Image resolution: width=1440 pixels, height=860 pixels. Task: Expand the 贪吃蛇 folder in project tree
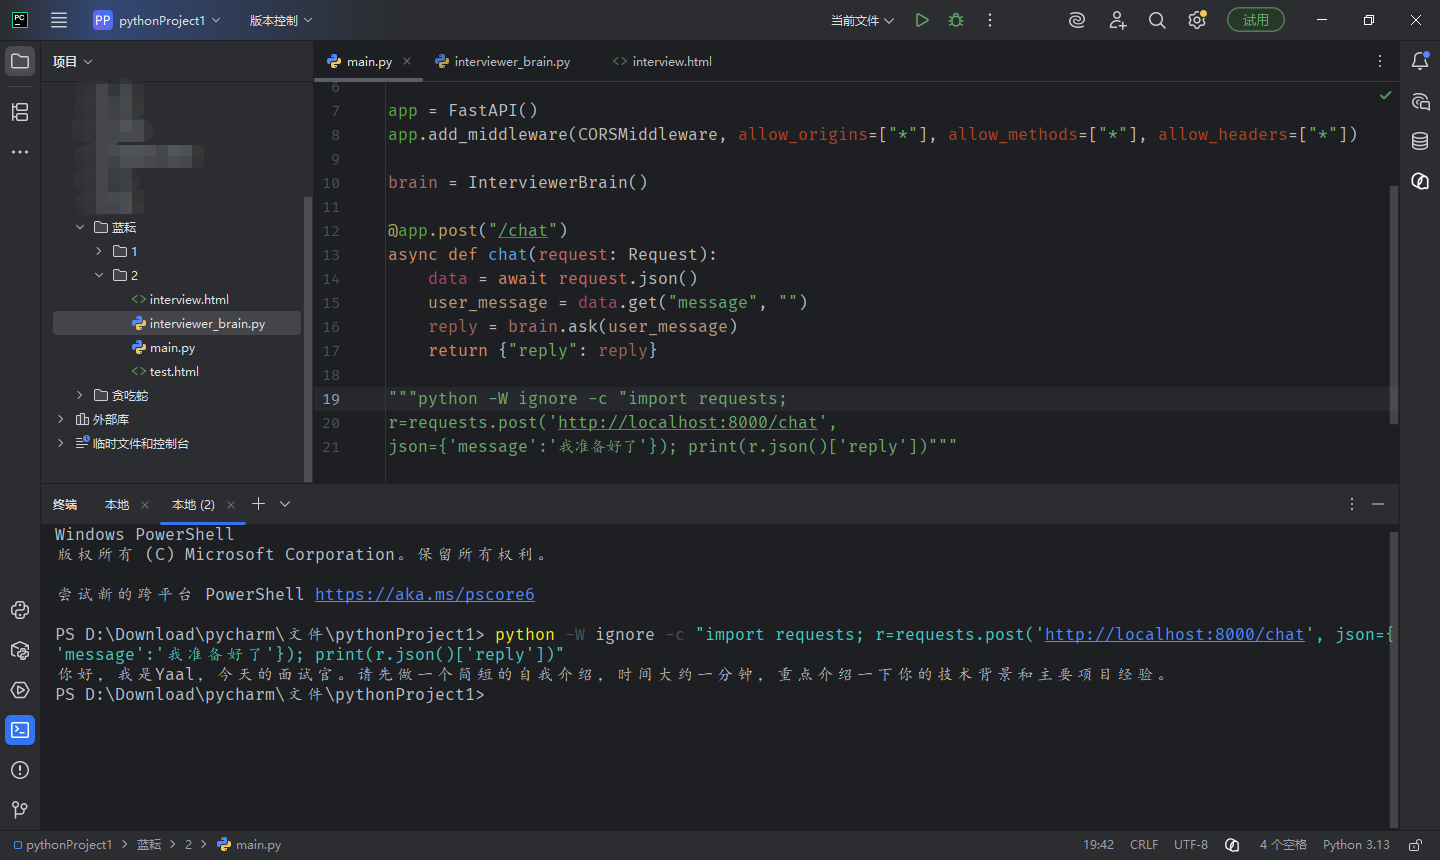point(80,395)
